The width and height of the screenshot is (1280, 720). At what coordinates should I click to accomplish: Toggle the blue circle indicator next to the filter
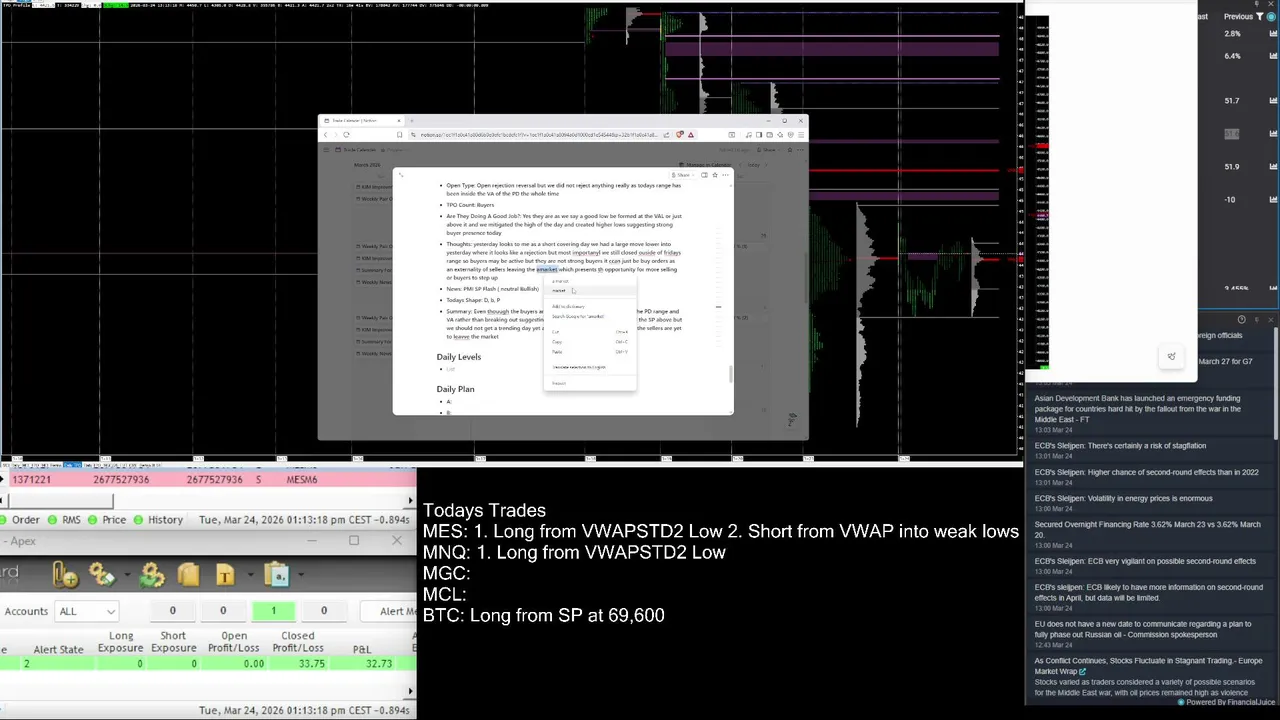click(x=1271, y=16)
